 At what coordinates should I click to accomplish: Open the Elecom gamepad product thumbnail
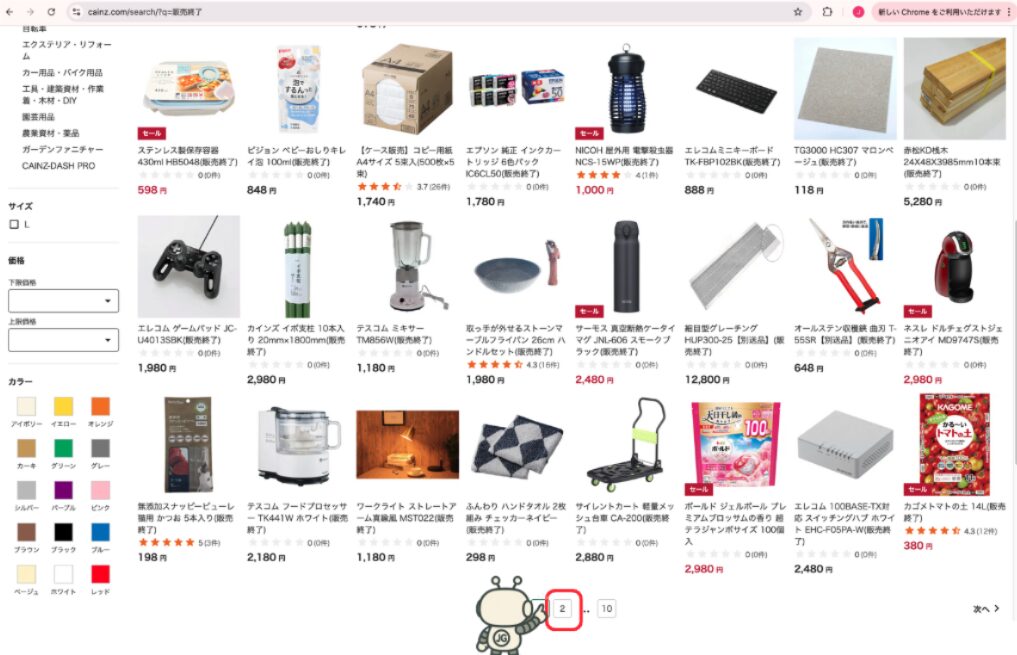(189, 267)
